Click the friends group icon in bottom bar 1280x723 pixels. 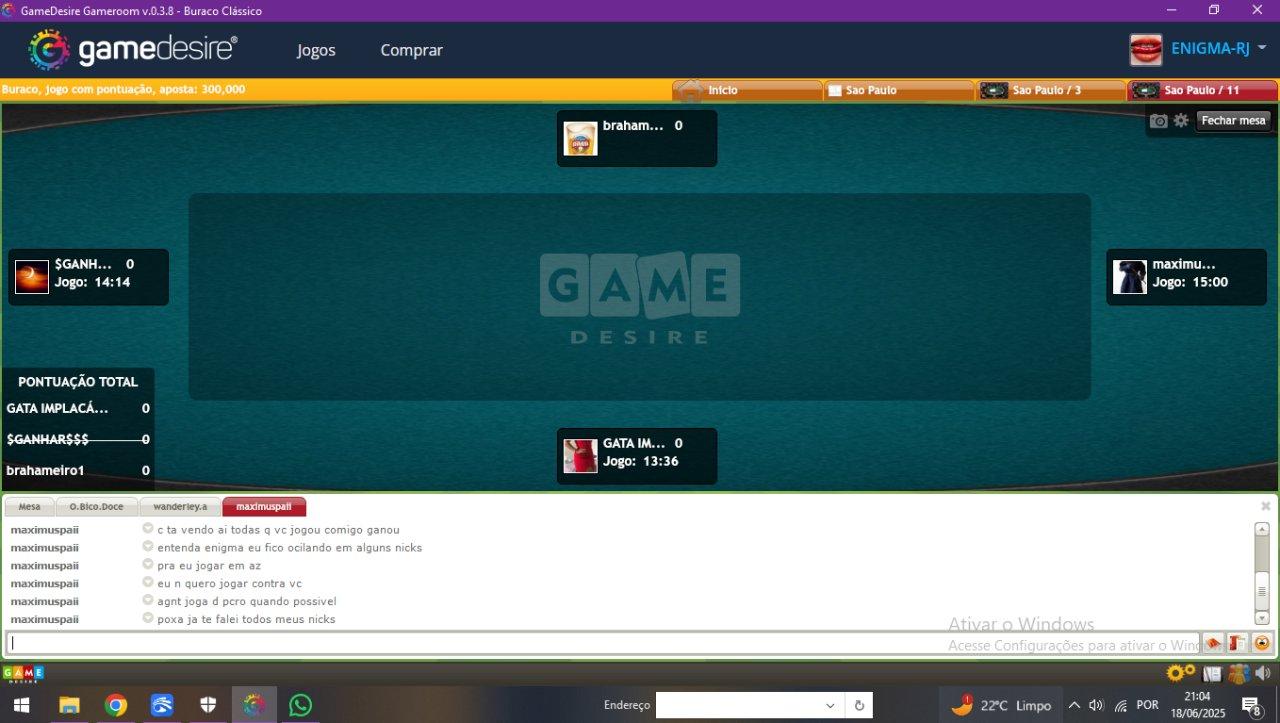1238,674
